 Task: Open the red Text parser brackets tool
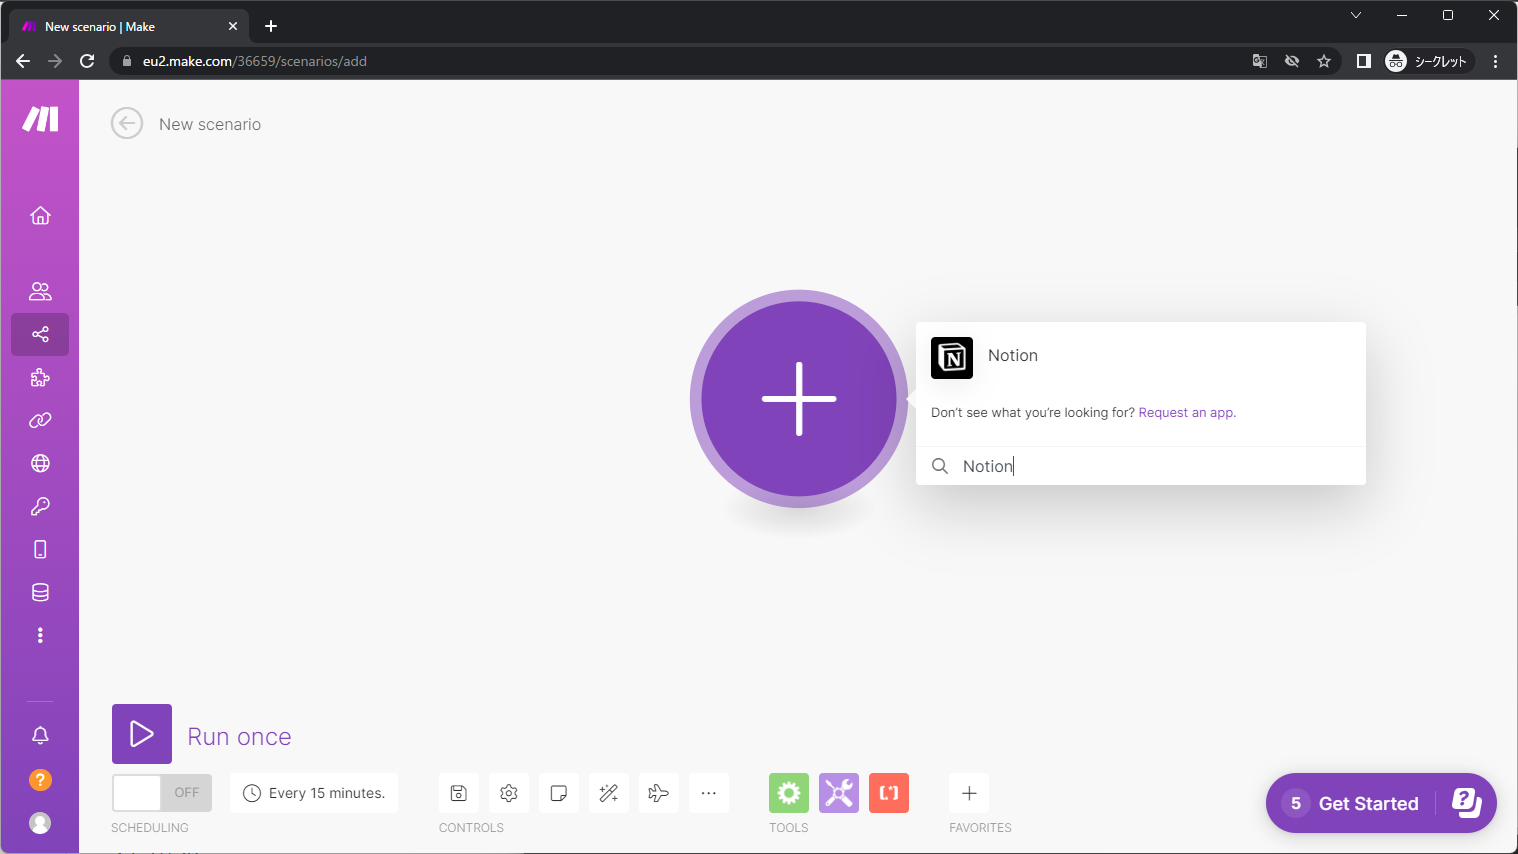click(889, 793)
